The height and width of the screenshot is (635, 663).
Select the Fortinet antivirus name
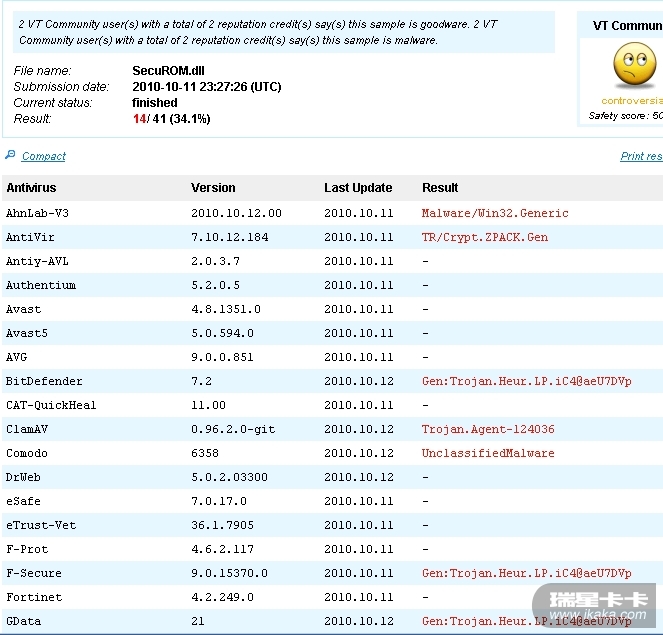[34, 597]
